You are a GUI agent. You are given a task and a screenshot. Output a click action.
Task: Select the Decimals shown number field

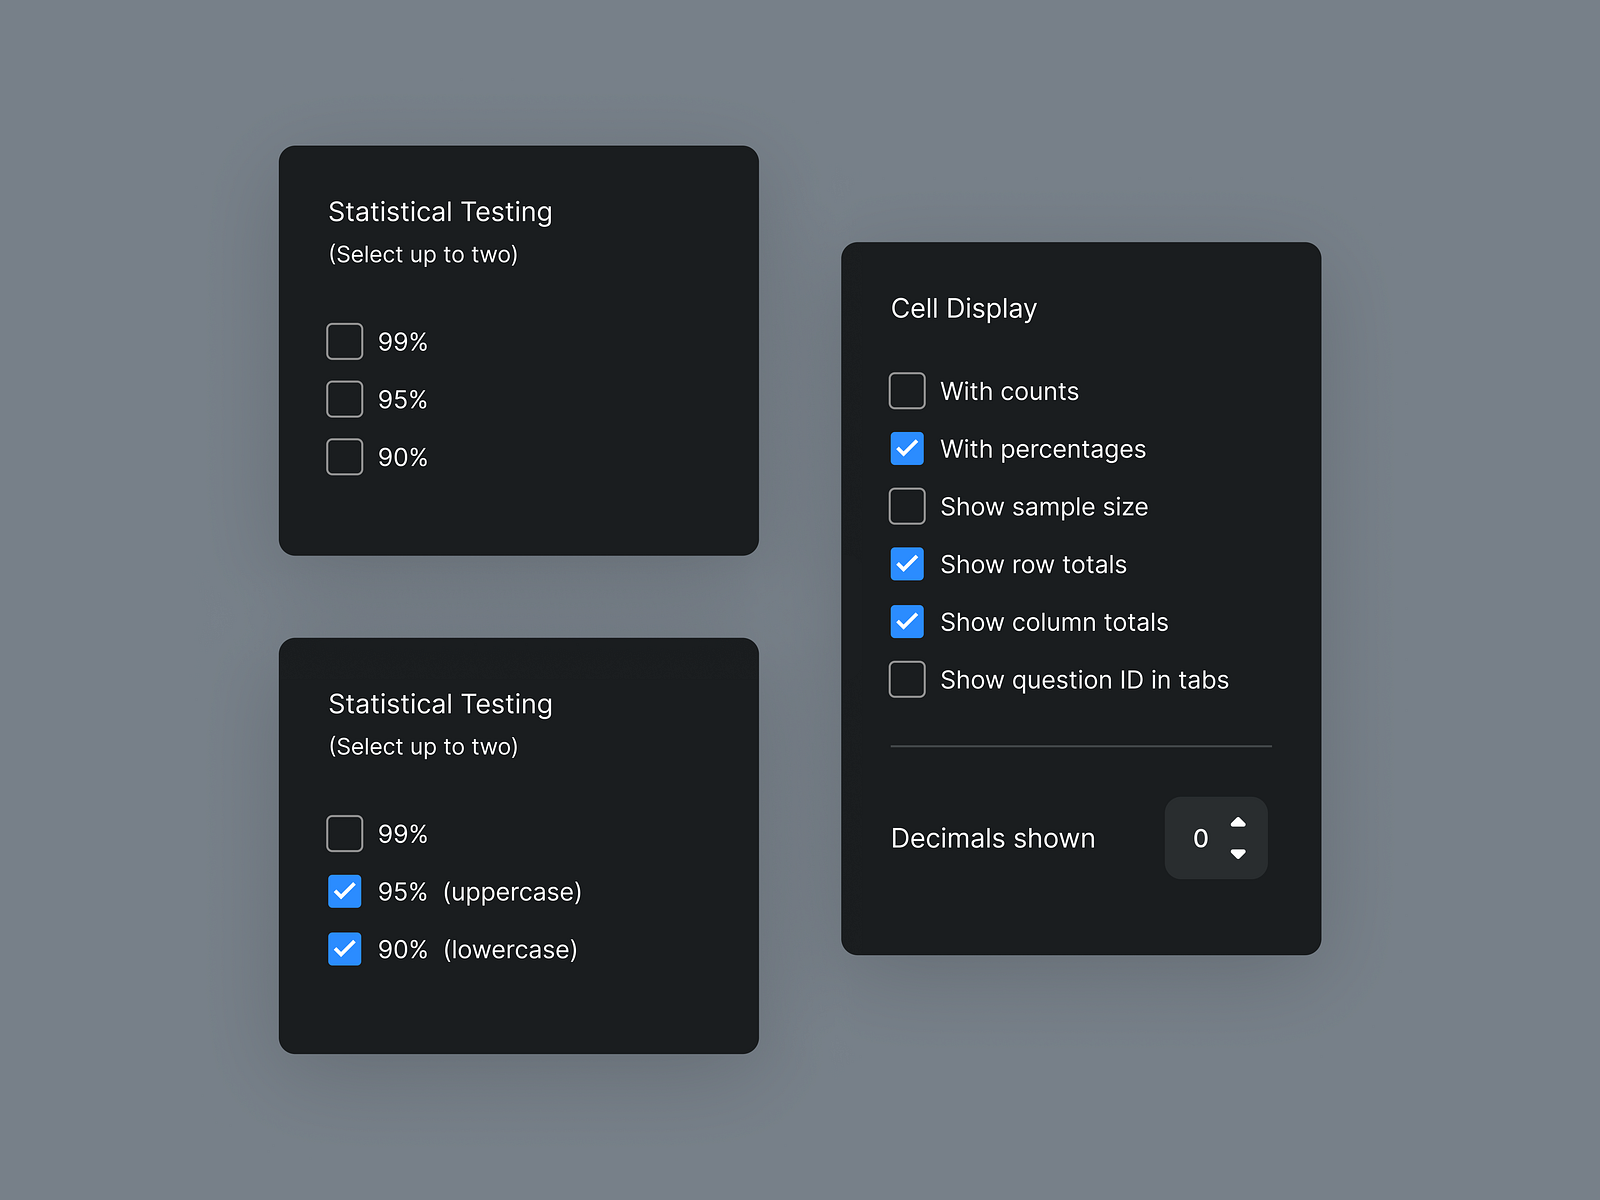[1200, 839]
